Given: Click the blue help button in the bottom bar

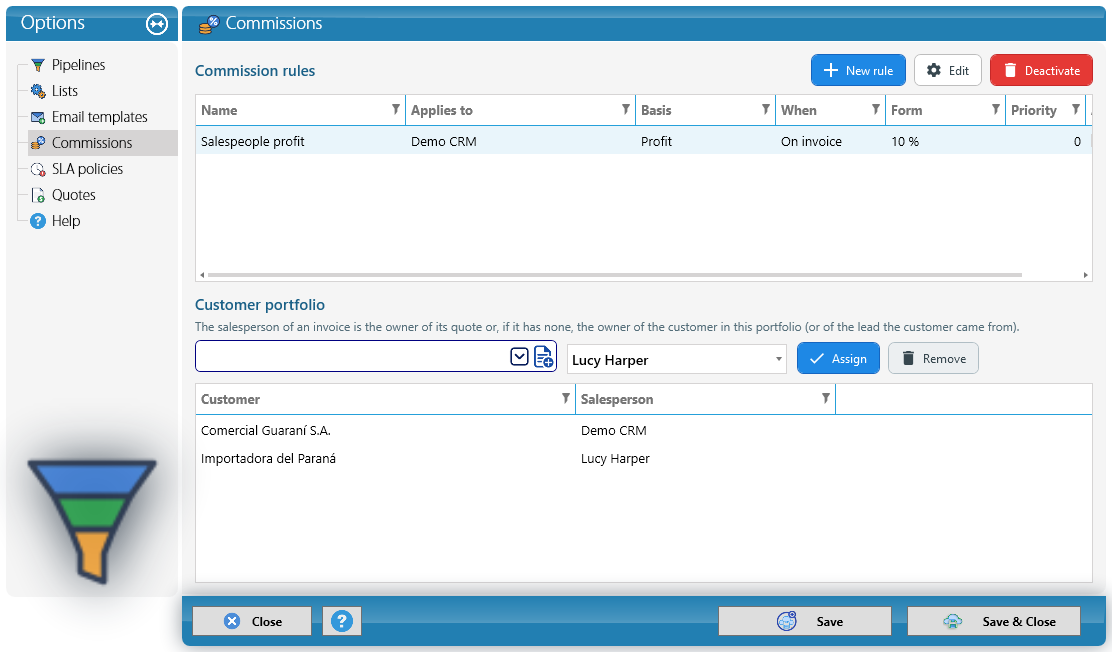Looking at the screenshot, I should click(342, 621).
